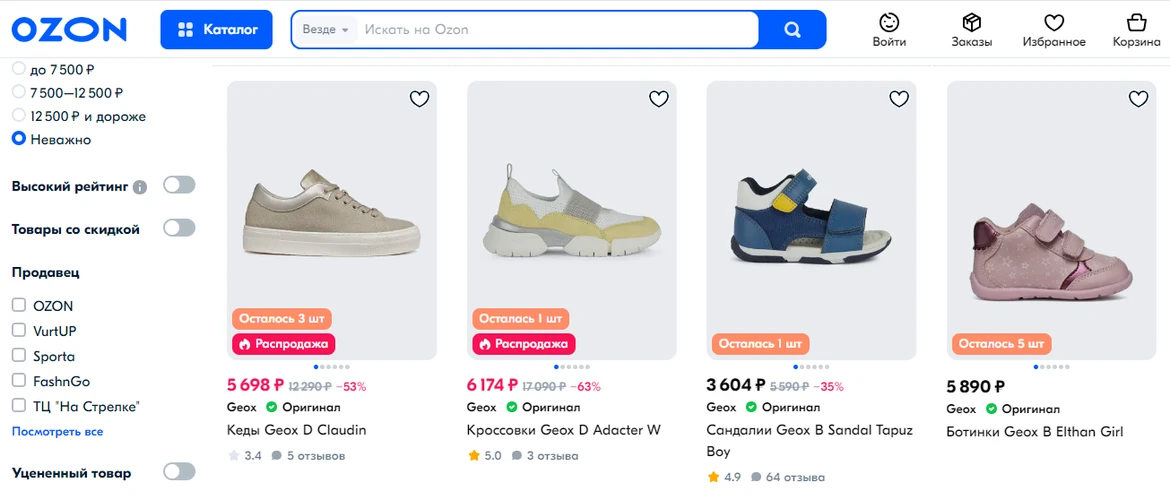Expand seller list with Посмотреть все
This screenshot has height=500, width=1170.
(57, 432)
